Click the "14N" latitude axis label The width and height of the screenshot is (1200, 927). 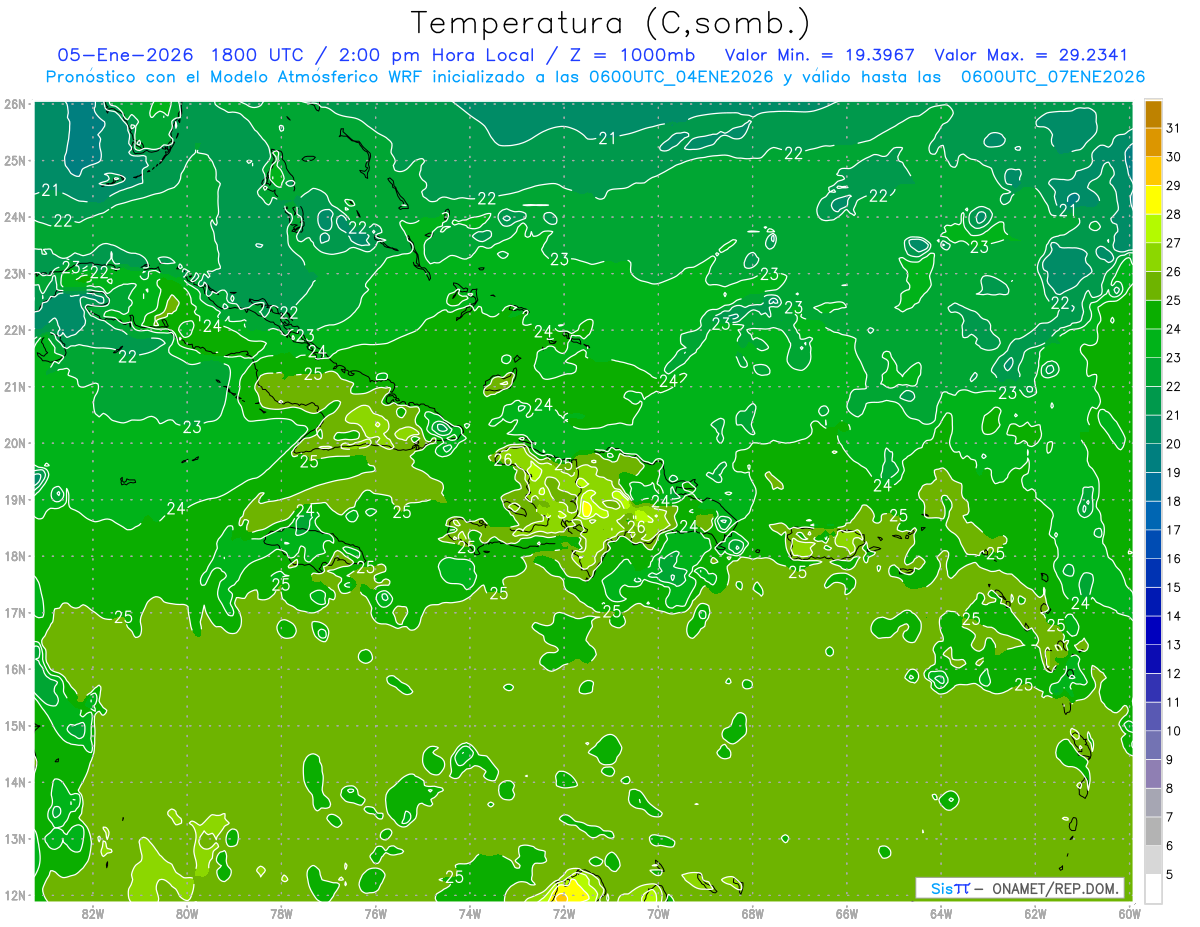point(16,782)
